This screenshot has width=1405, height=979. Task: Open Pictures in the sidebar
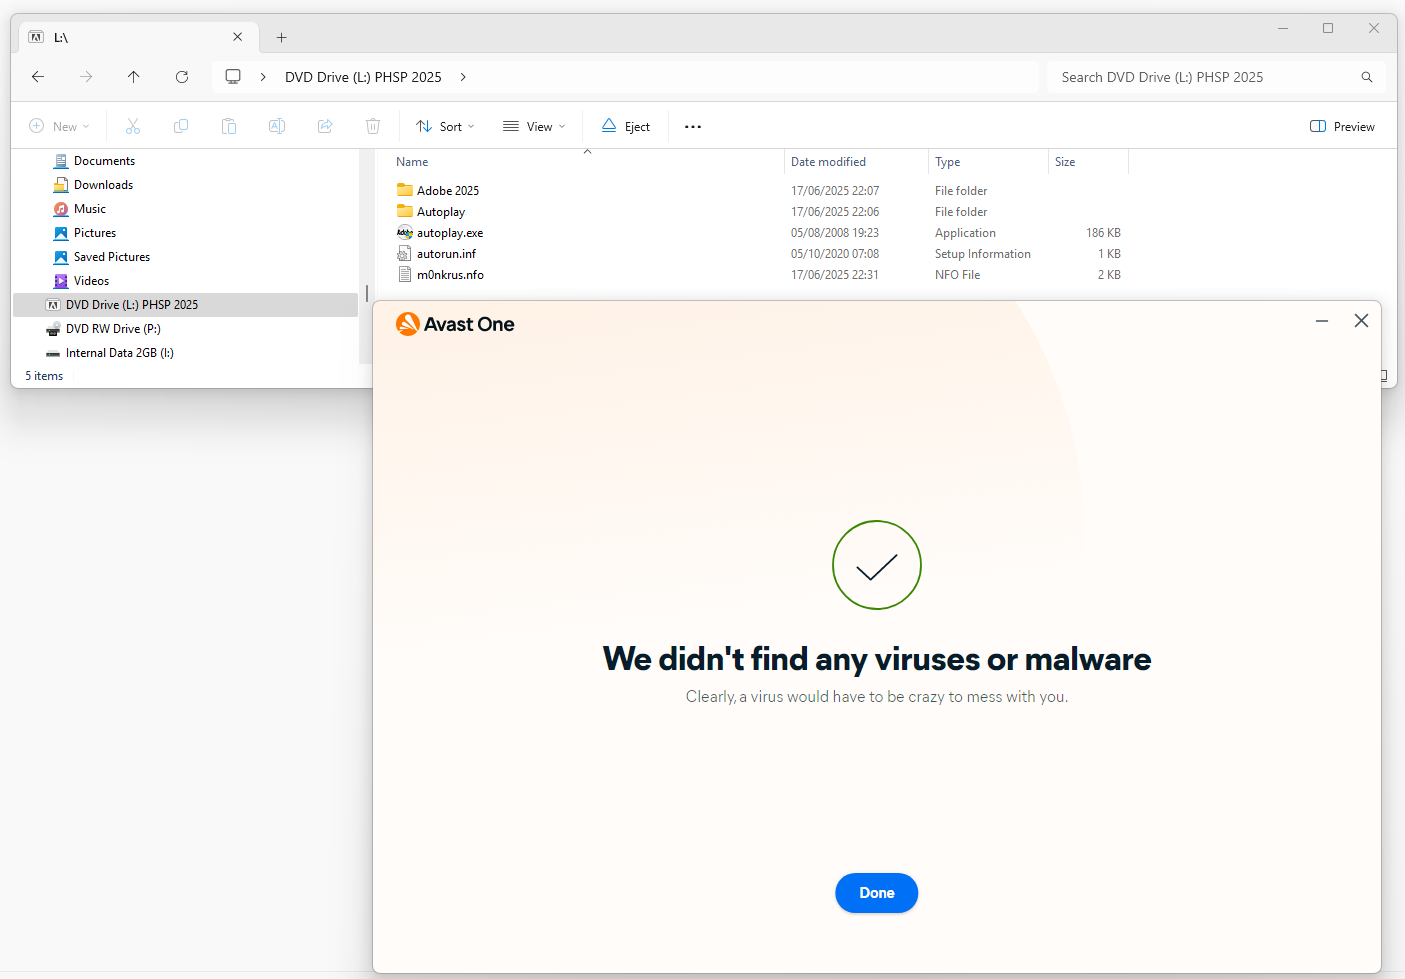95,233
